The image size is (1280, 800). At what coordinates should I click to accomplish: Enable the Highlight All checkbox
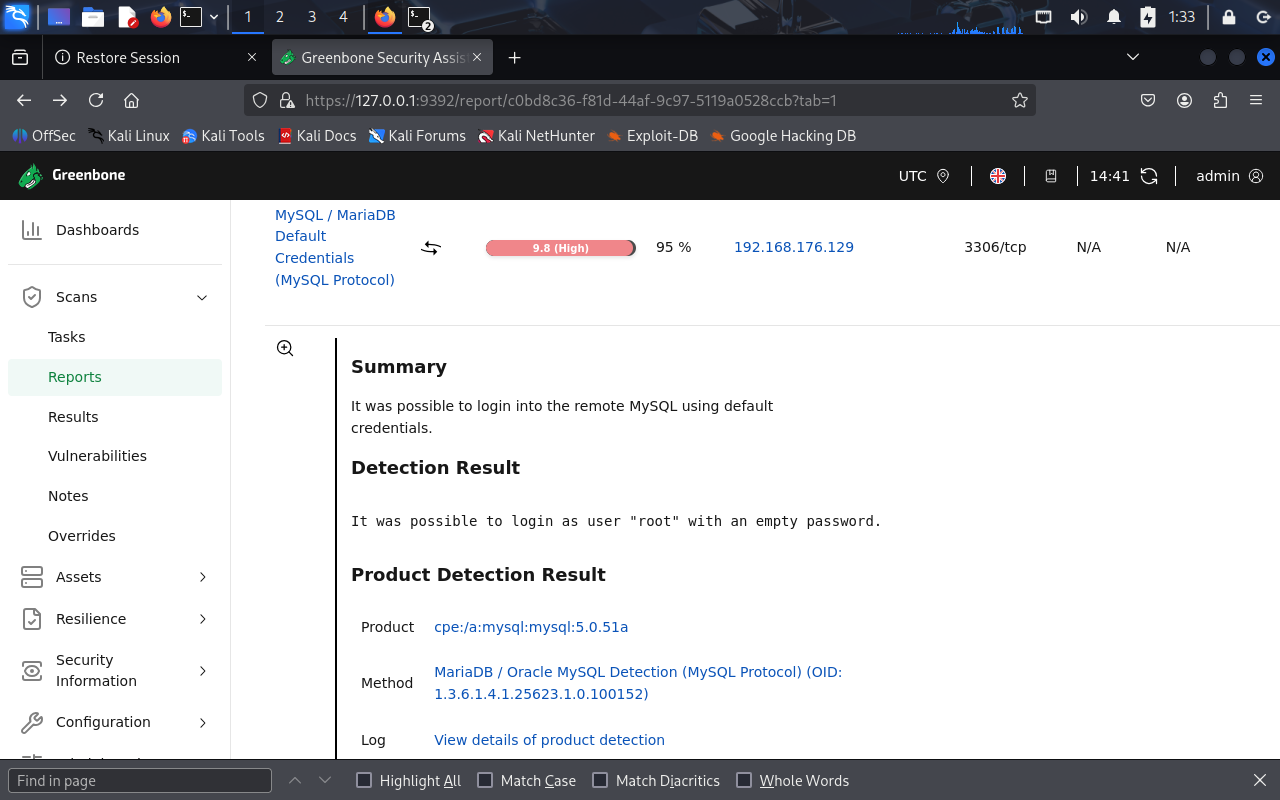(364, 780)
